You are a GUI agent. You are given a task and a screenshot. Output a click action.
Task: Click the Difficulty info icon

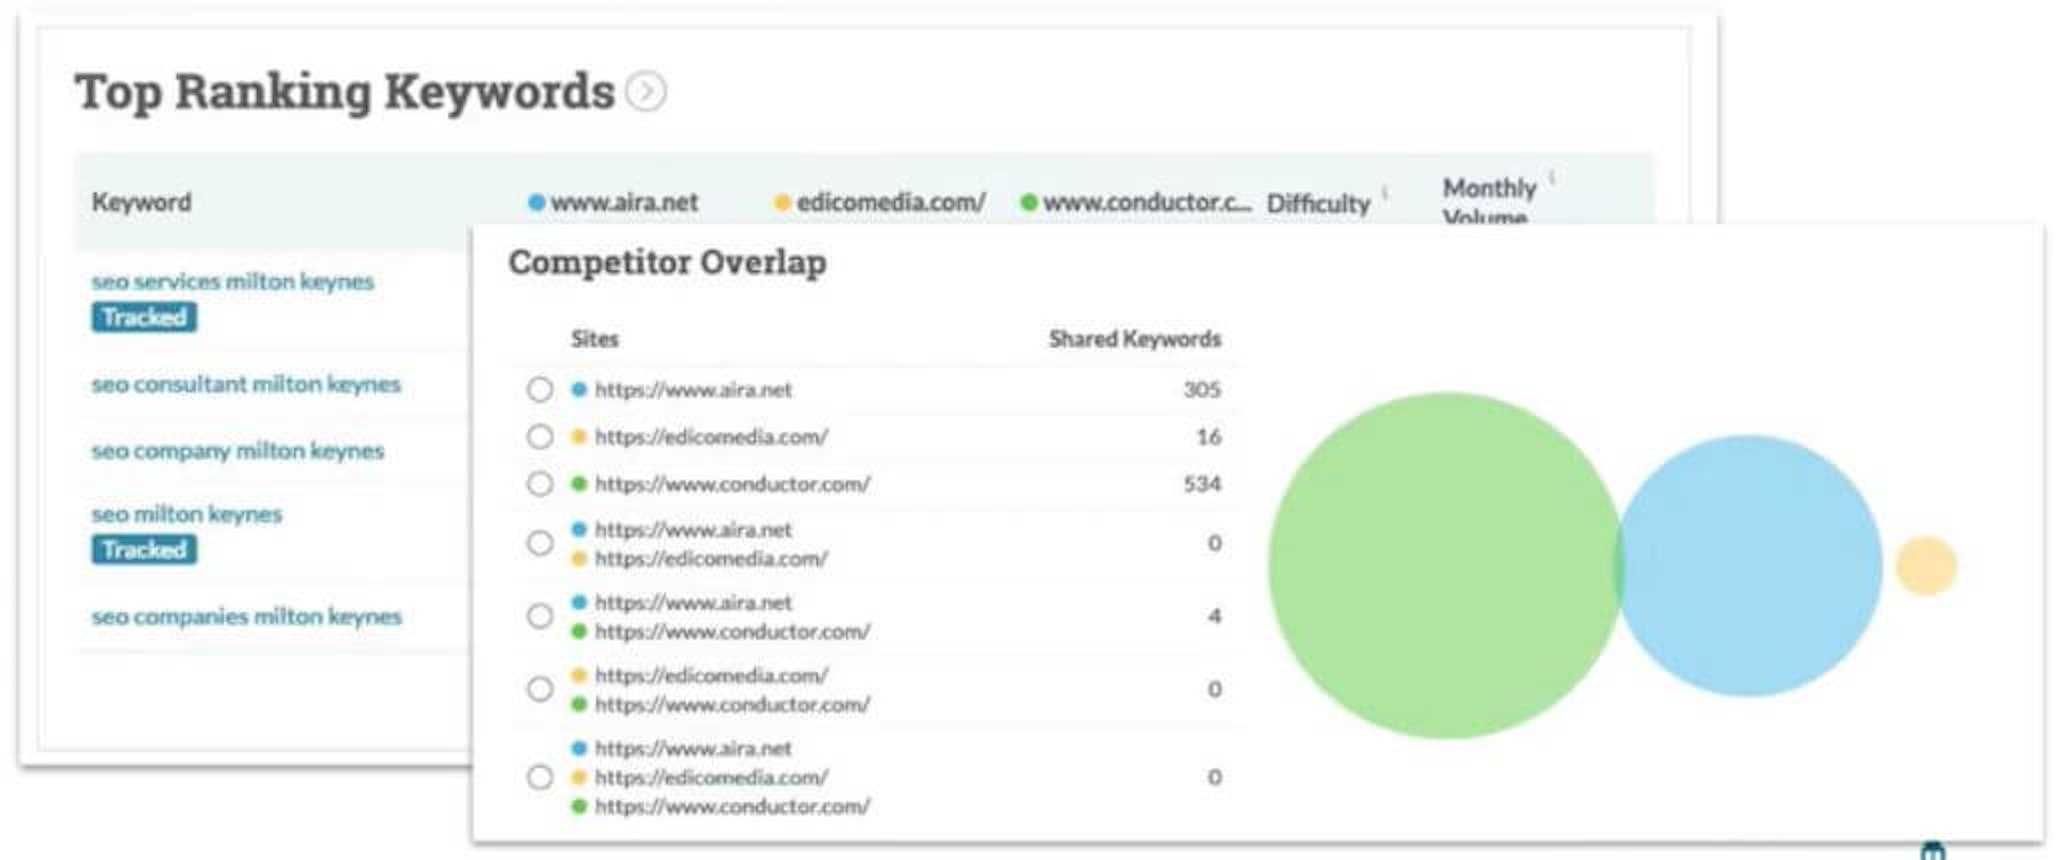(x=1385, y=191)
